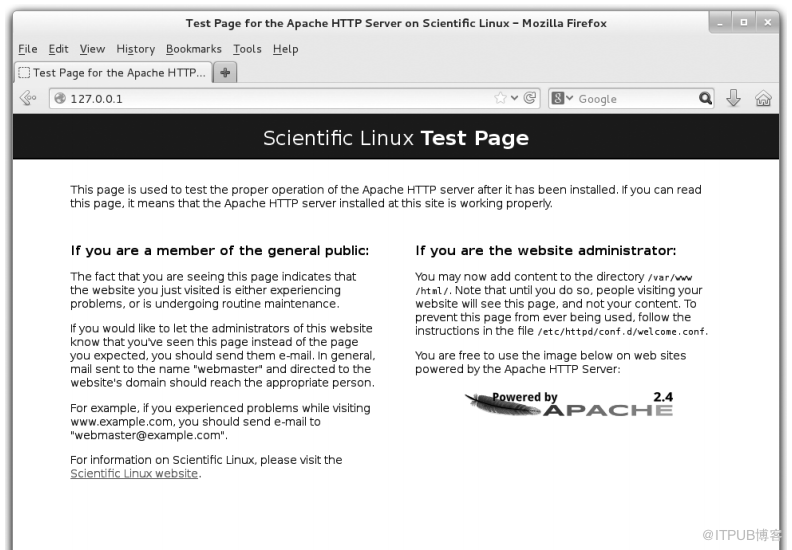Click the website administrator section heading
792x550 pixels.
click(x=546, y=251)
